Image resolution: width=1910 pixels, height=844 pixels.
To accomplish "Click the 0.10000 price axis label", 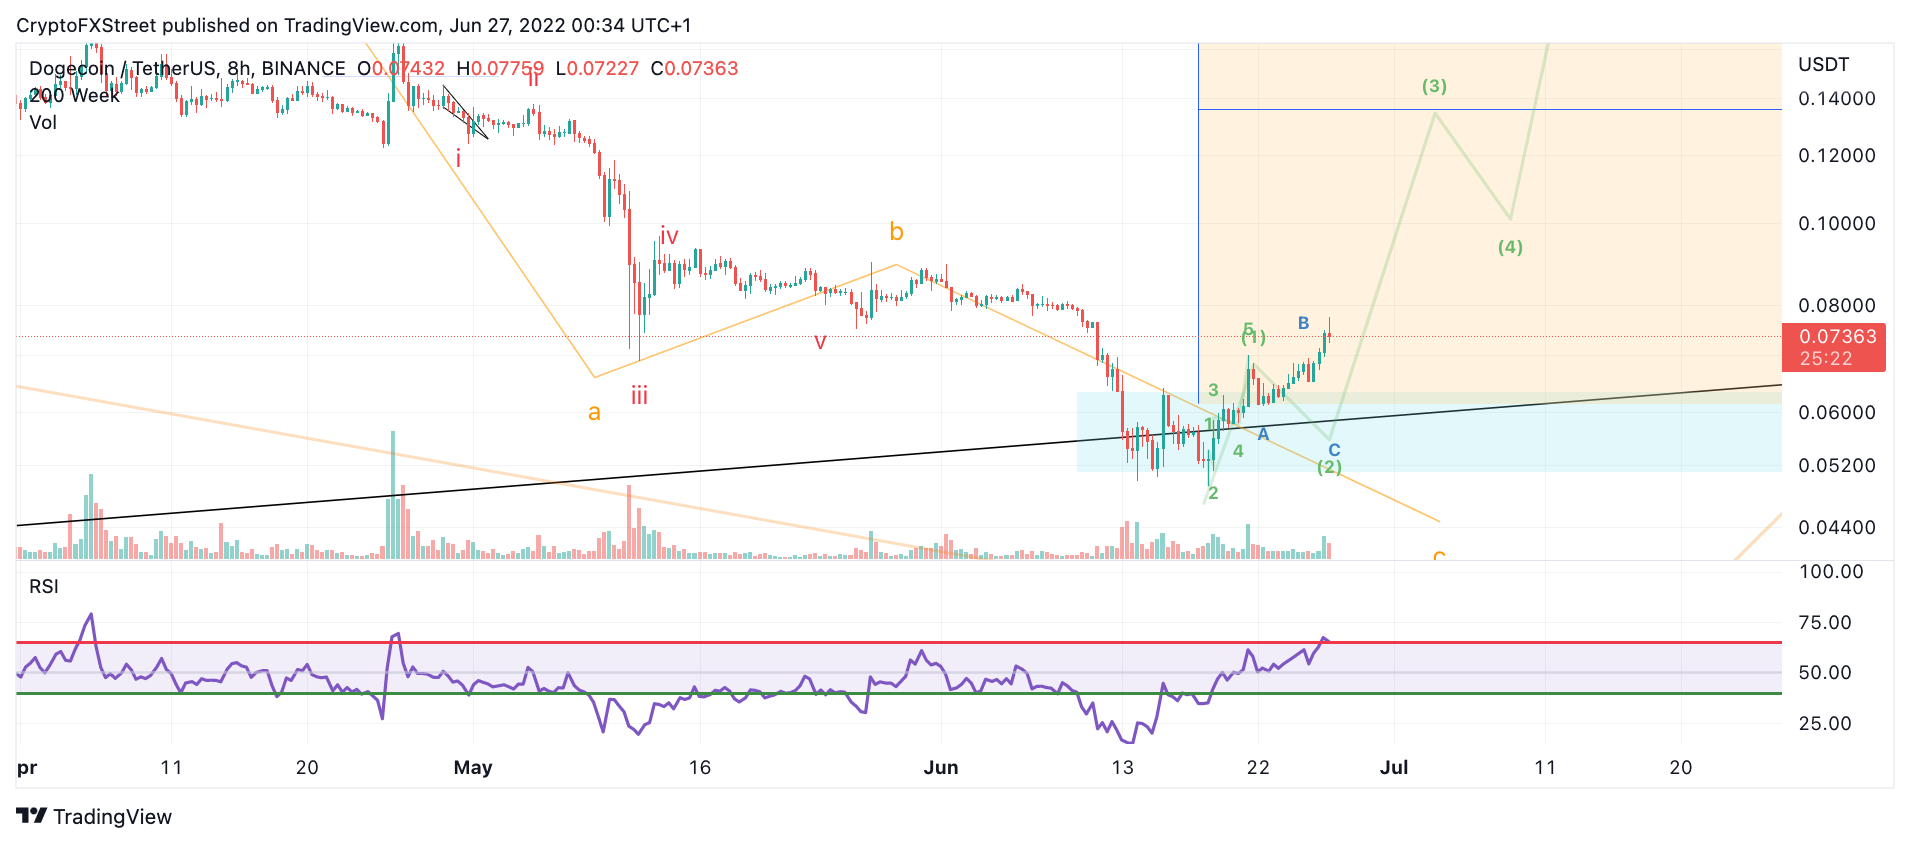I will (x=1836, y=223).
